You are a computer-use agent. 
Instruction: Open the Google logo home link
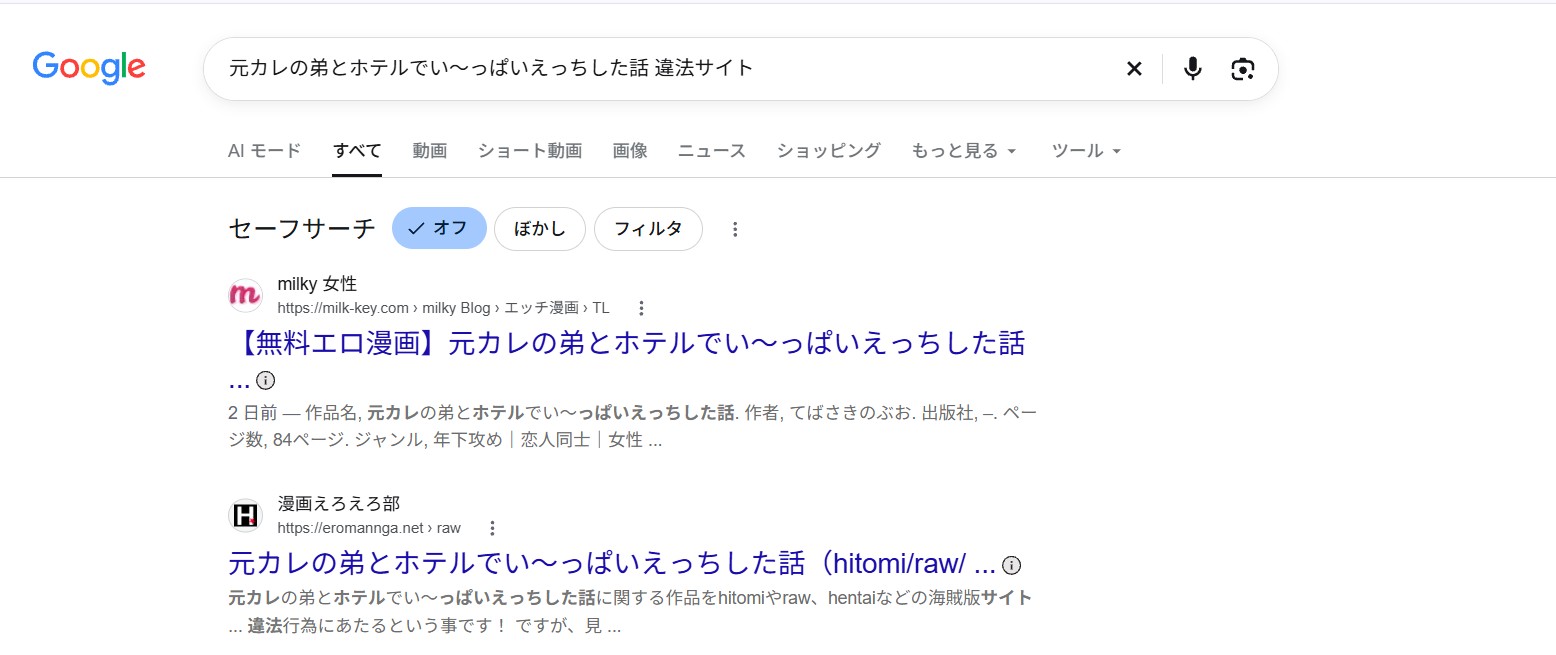[89, 68]
